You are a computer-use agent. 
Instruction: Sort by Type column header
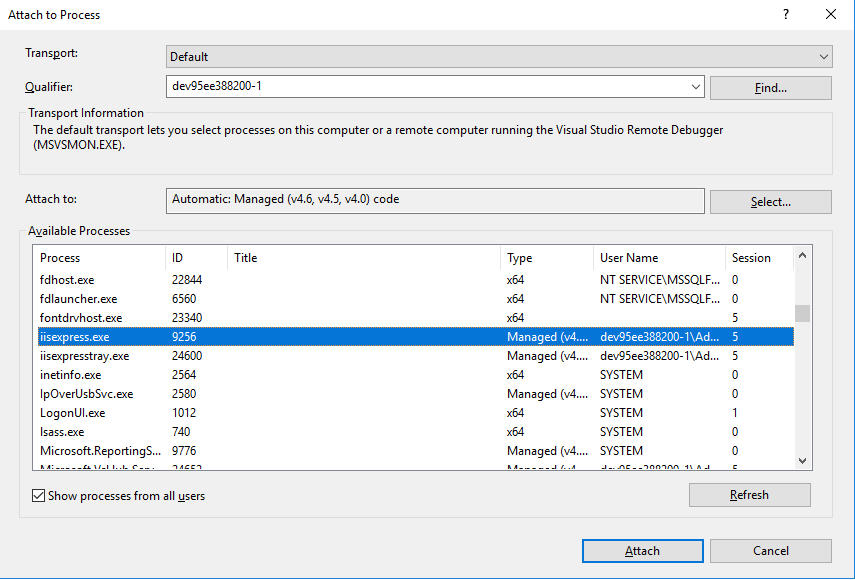[x=547, y=258]
